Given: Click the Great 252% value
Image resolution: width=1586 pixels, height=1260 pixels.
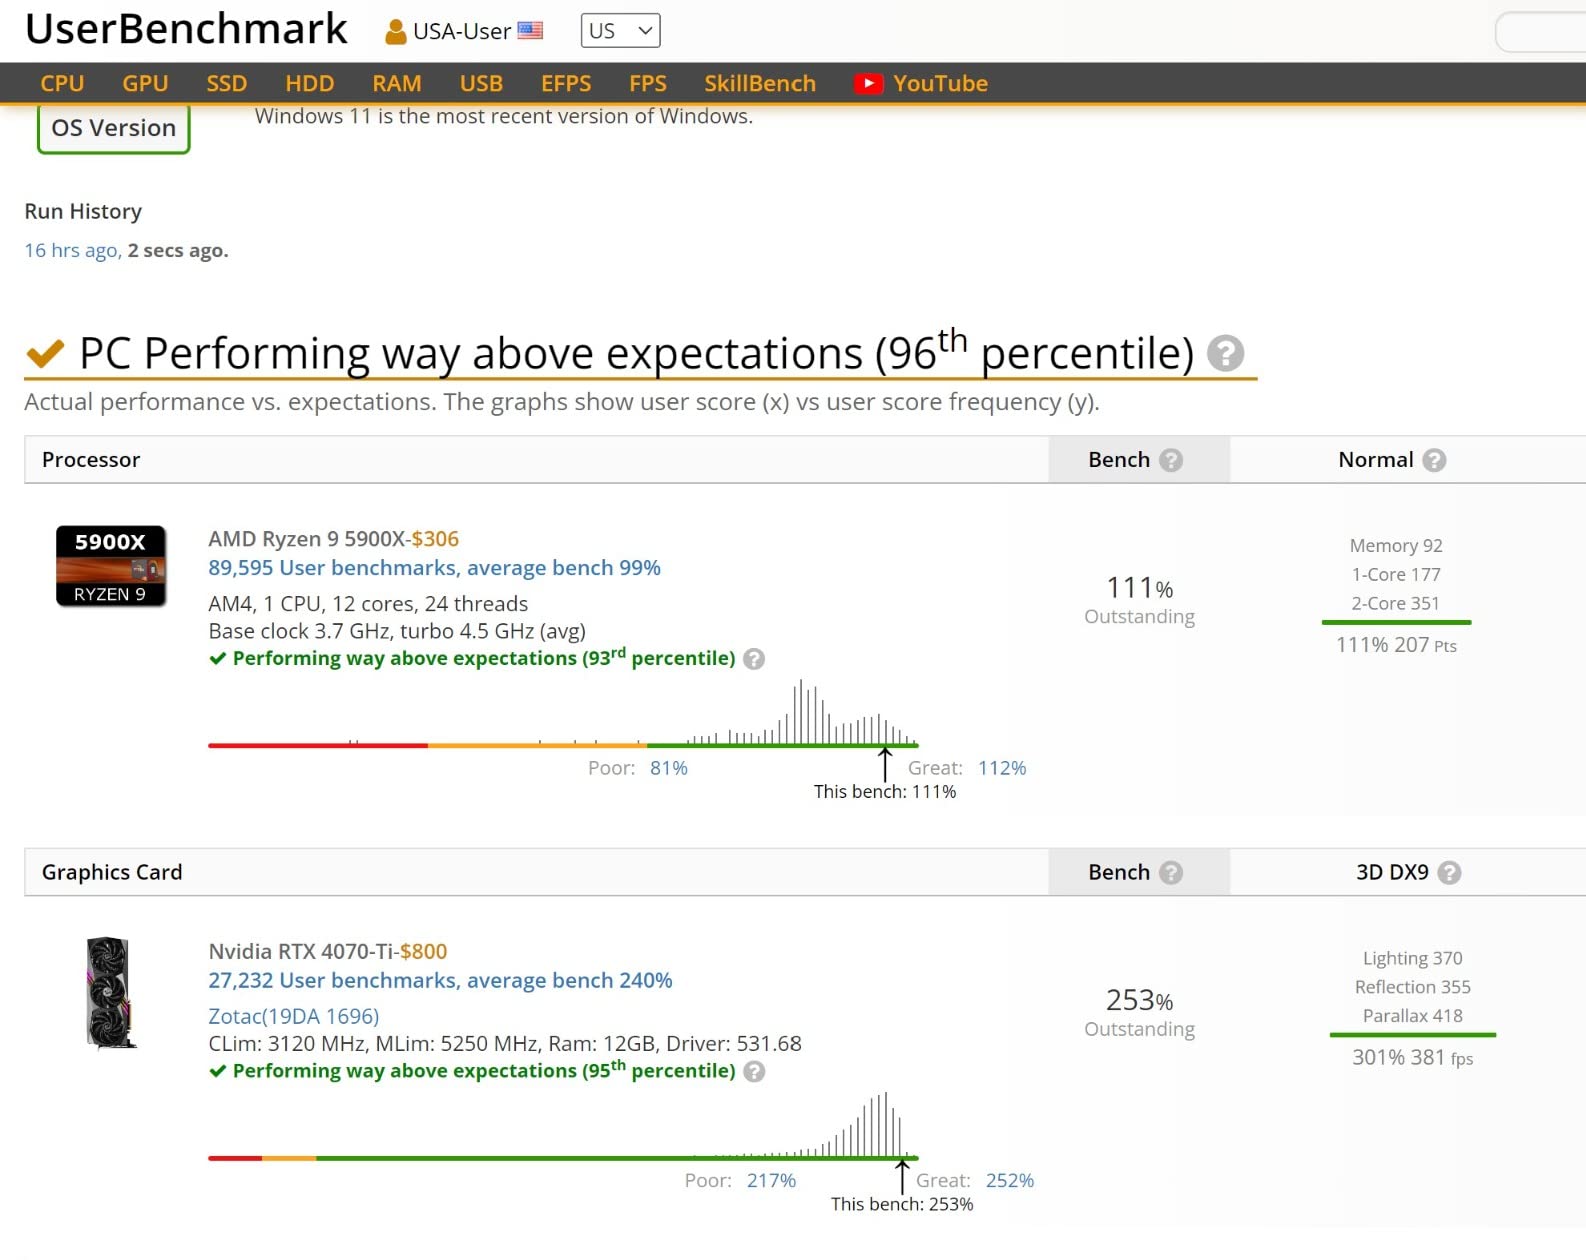Looking at the screenshot, I should tap(1010, 1181).
